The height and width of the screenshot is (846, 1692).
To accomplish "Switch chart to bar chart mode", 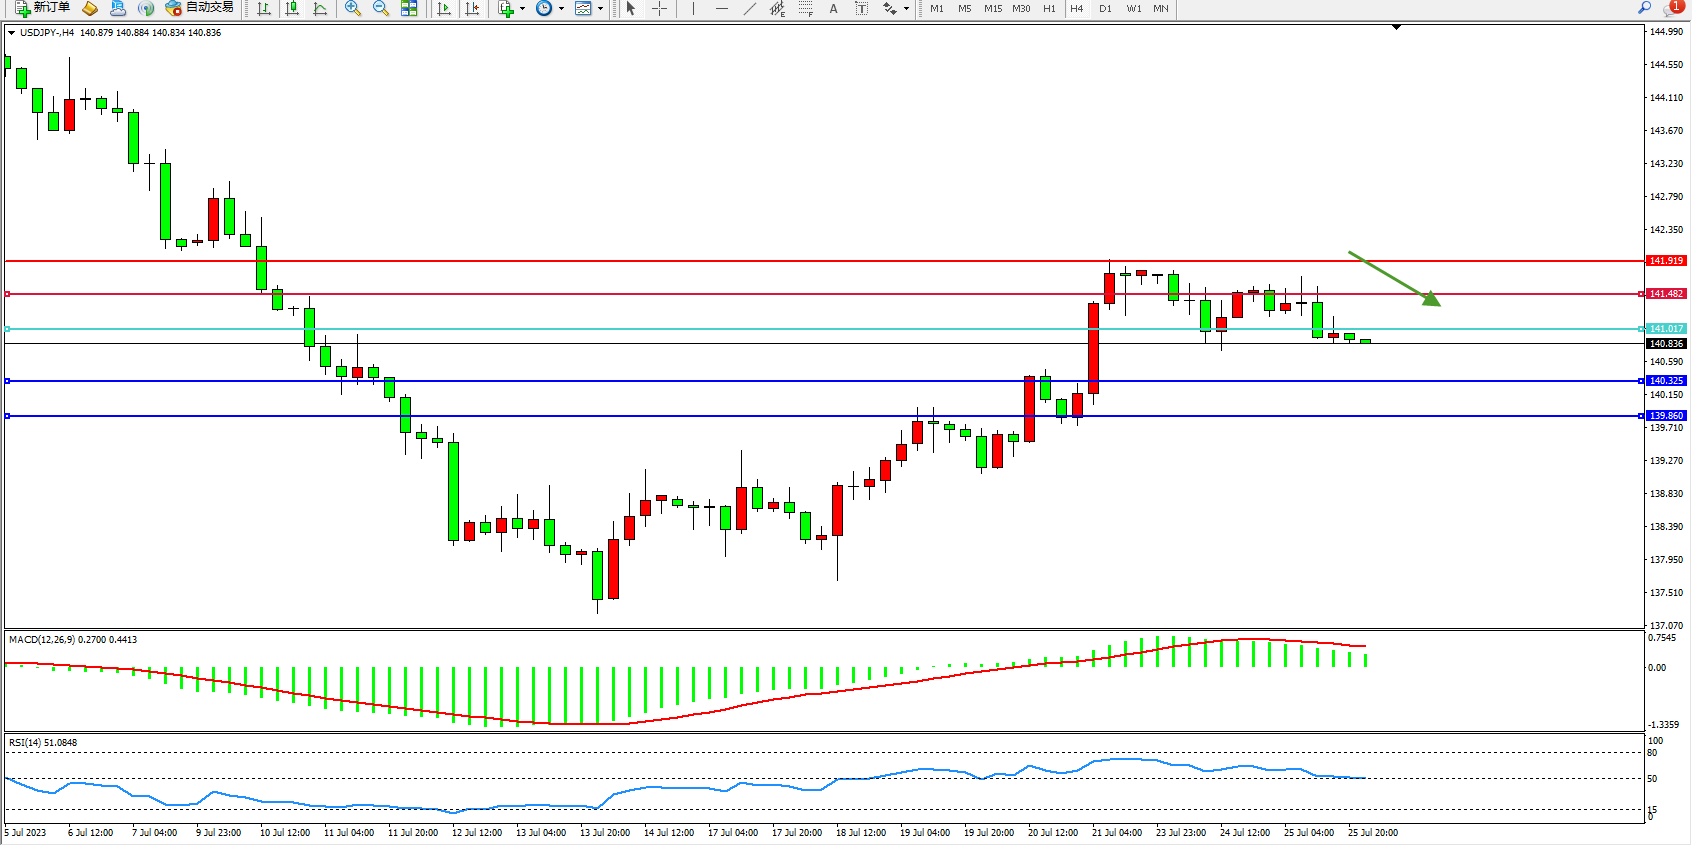I will (264, 8).
